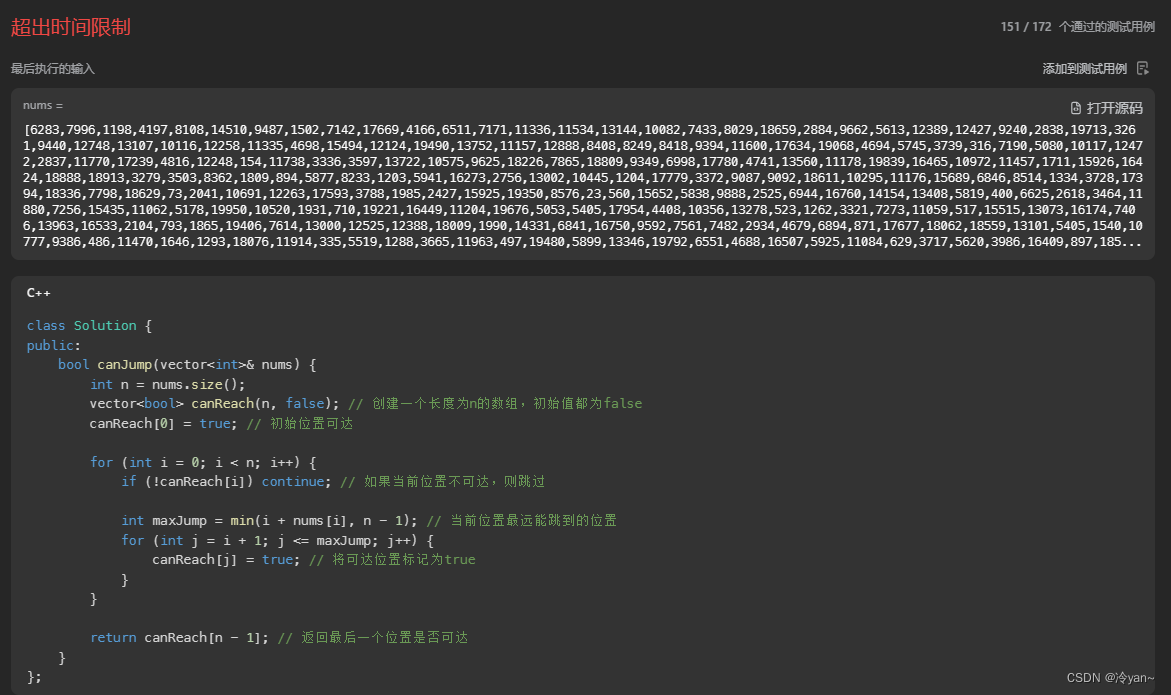Click the 'nums =' input label
Image resolution: width=1171 pixels, height=695 pixels.
point(43,105)
